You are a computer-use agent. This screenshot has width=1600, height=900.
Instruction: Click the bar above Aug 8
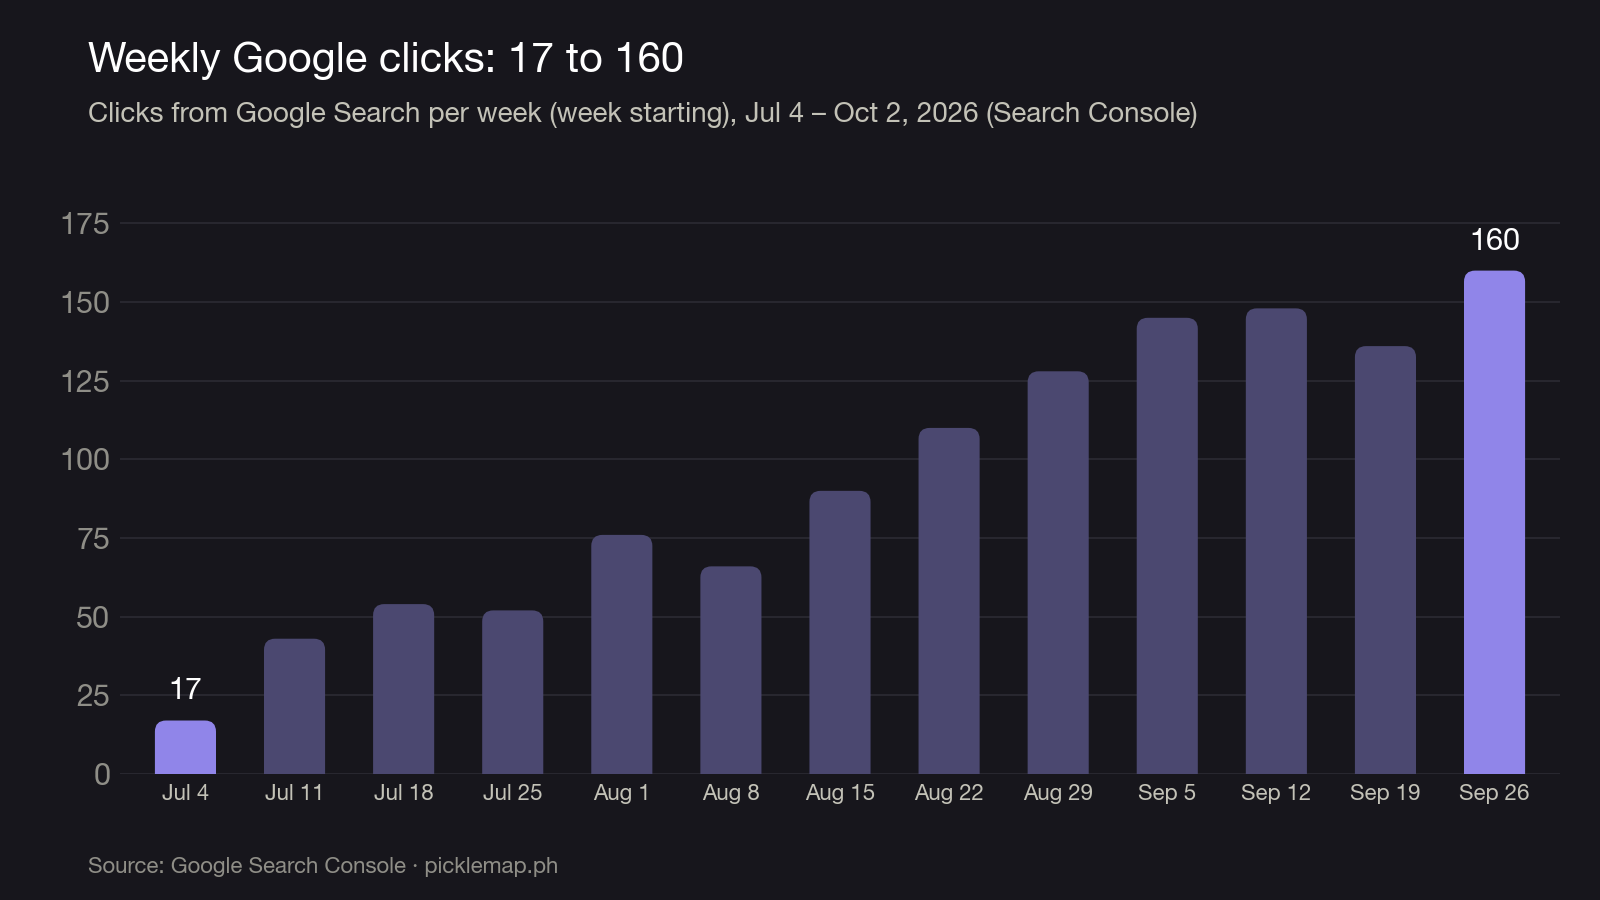point(730,670)
